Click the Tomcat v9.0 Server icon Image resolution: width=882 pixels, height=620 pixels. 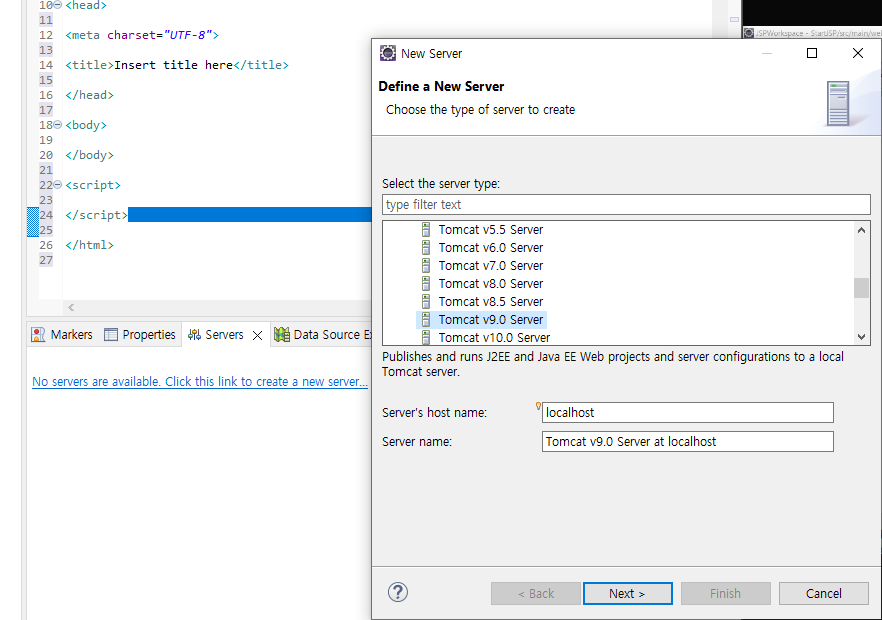click(426, 320)
